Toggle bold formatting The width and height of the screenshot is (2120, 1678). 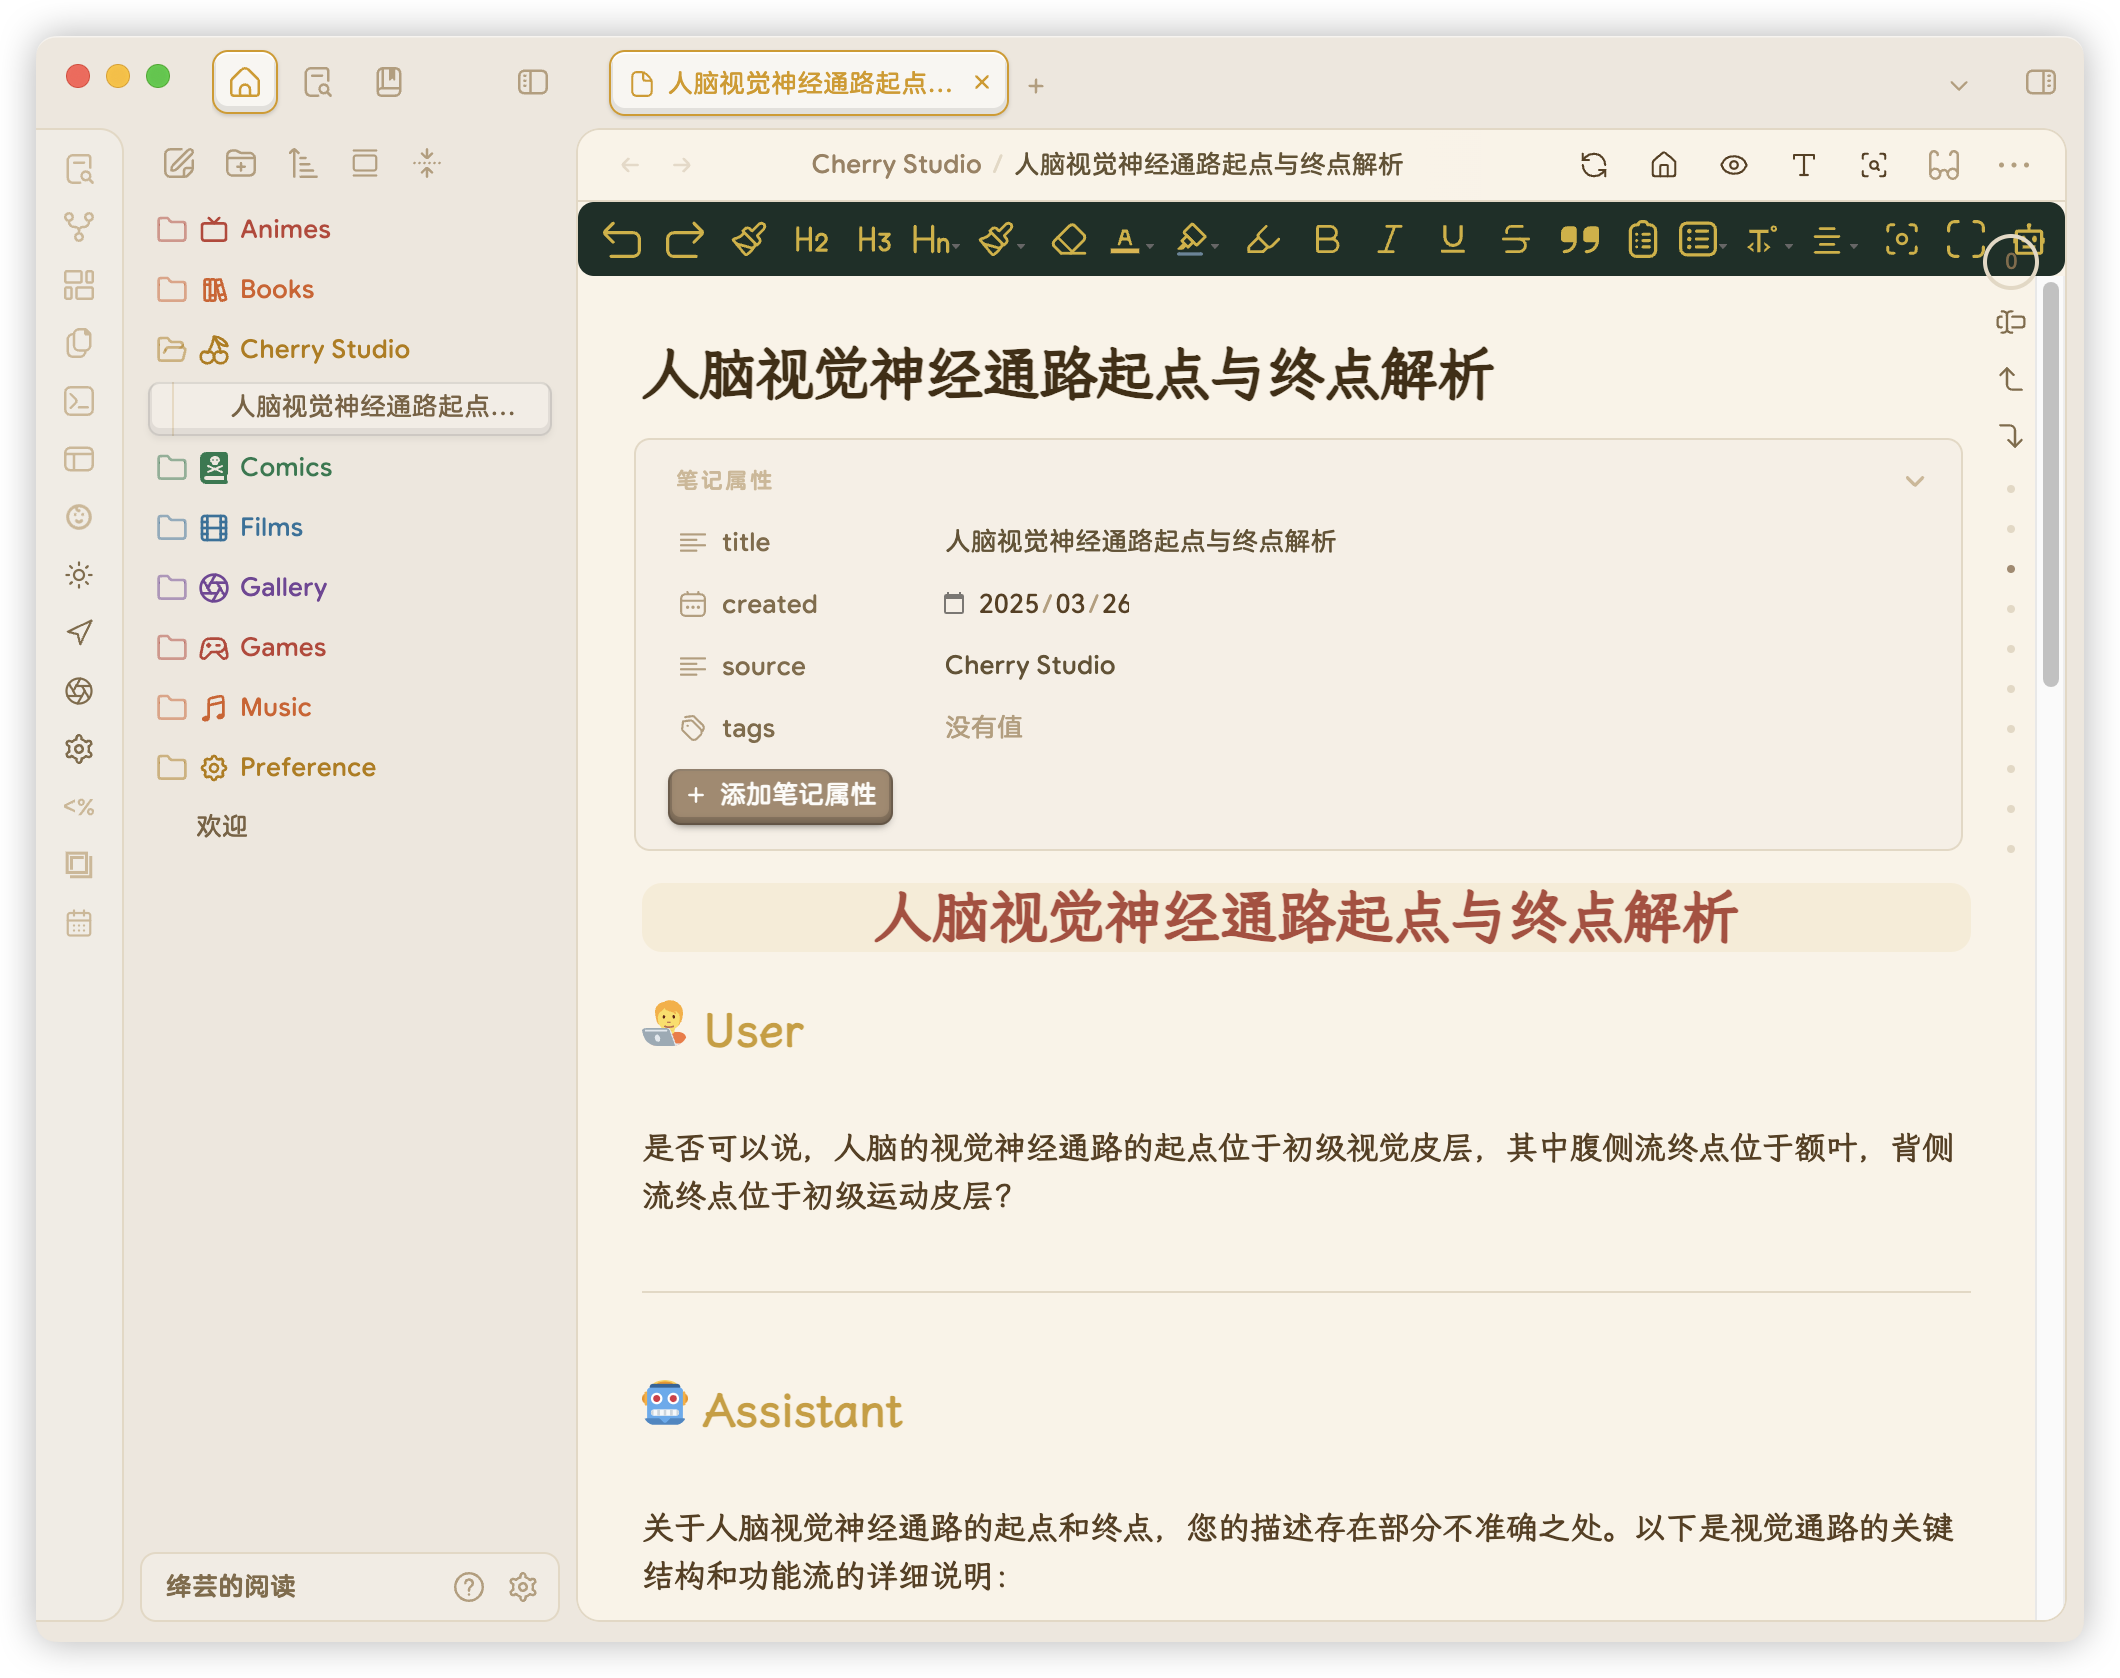coord(1327,240)
